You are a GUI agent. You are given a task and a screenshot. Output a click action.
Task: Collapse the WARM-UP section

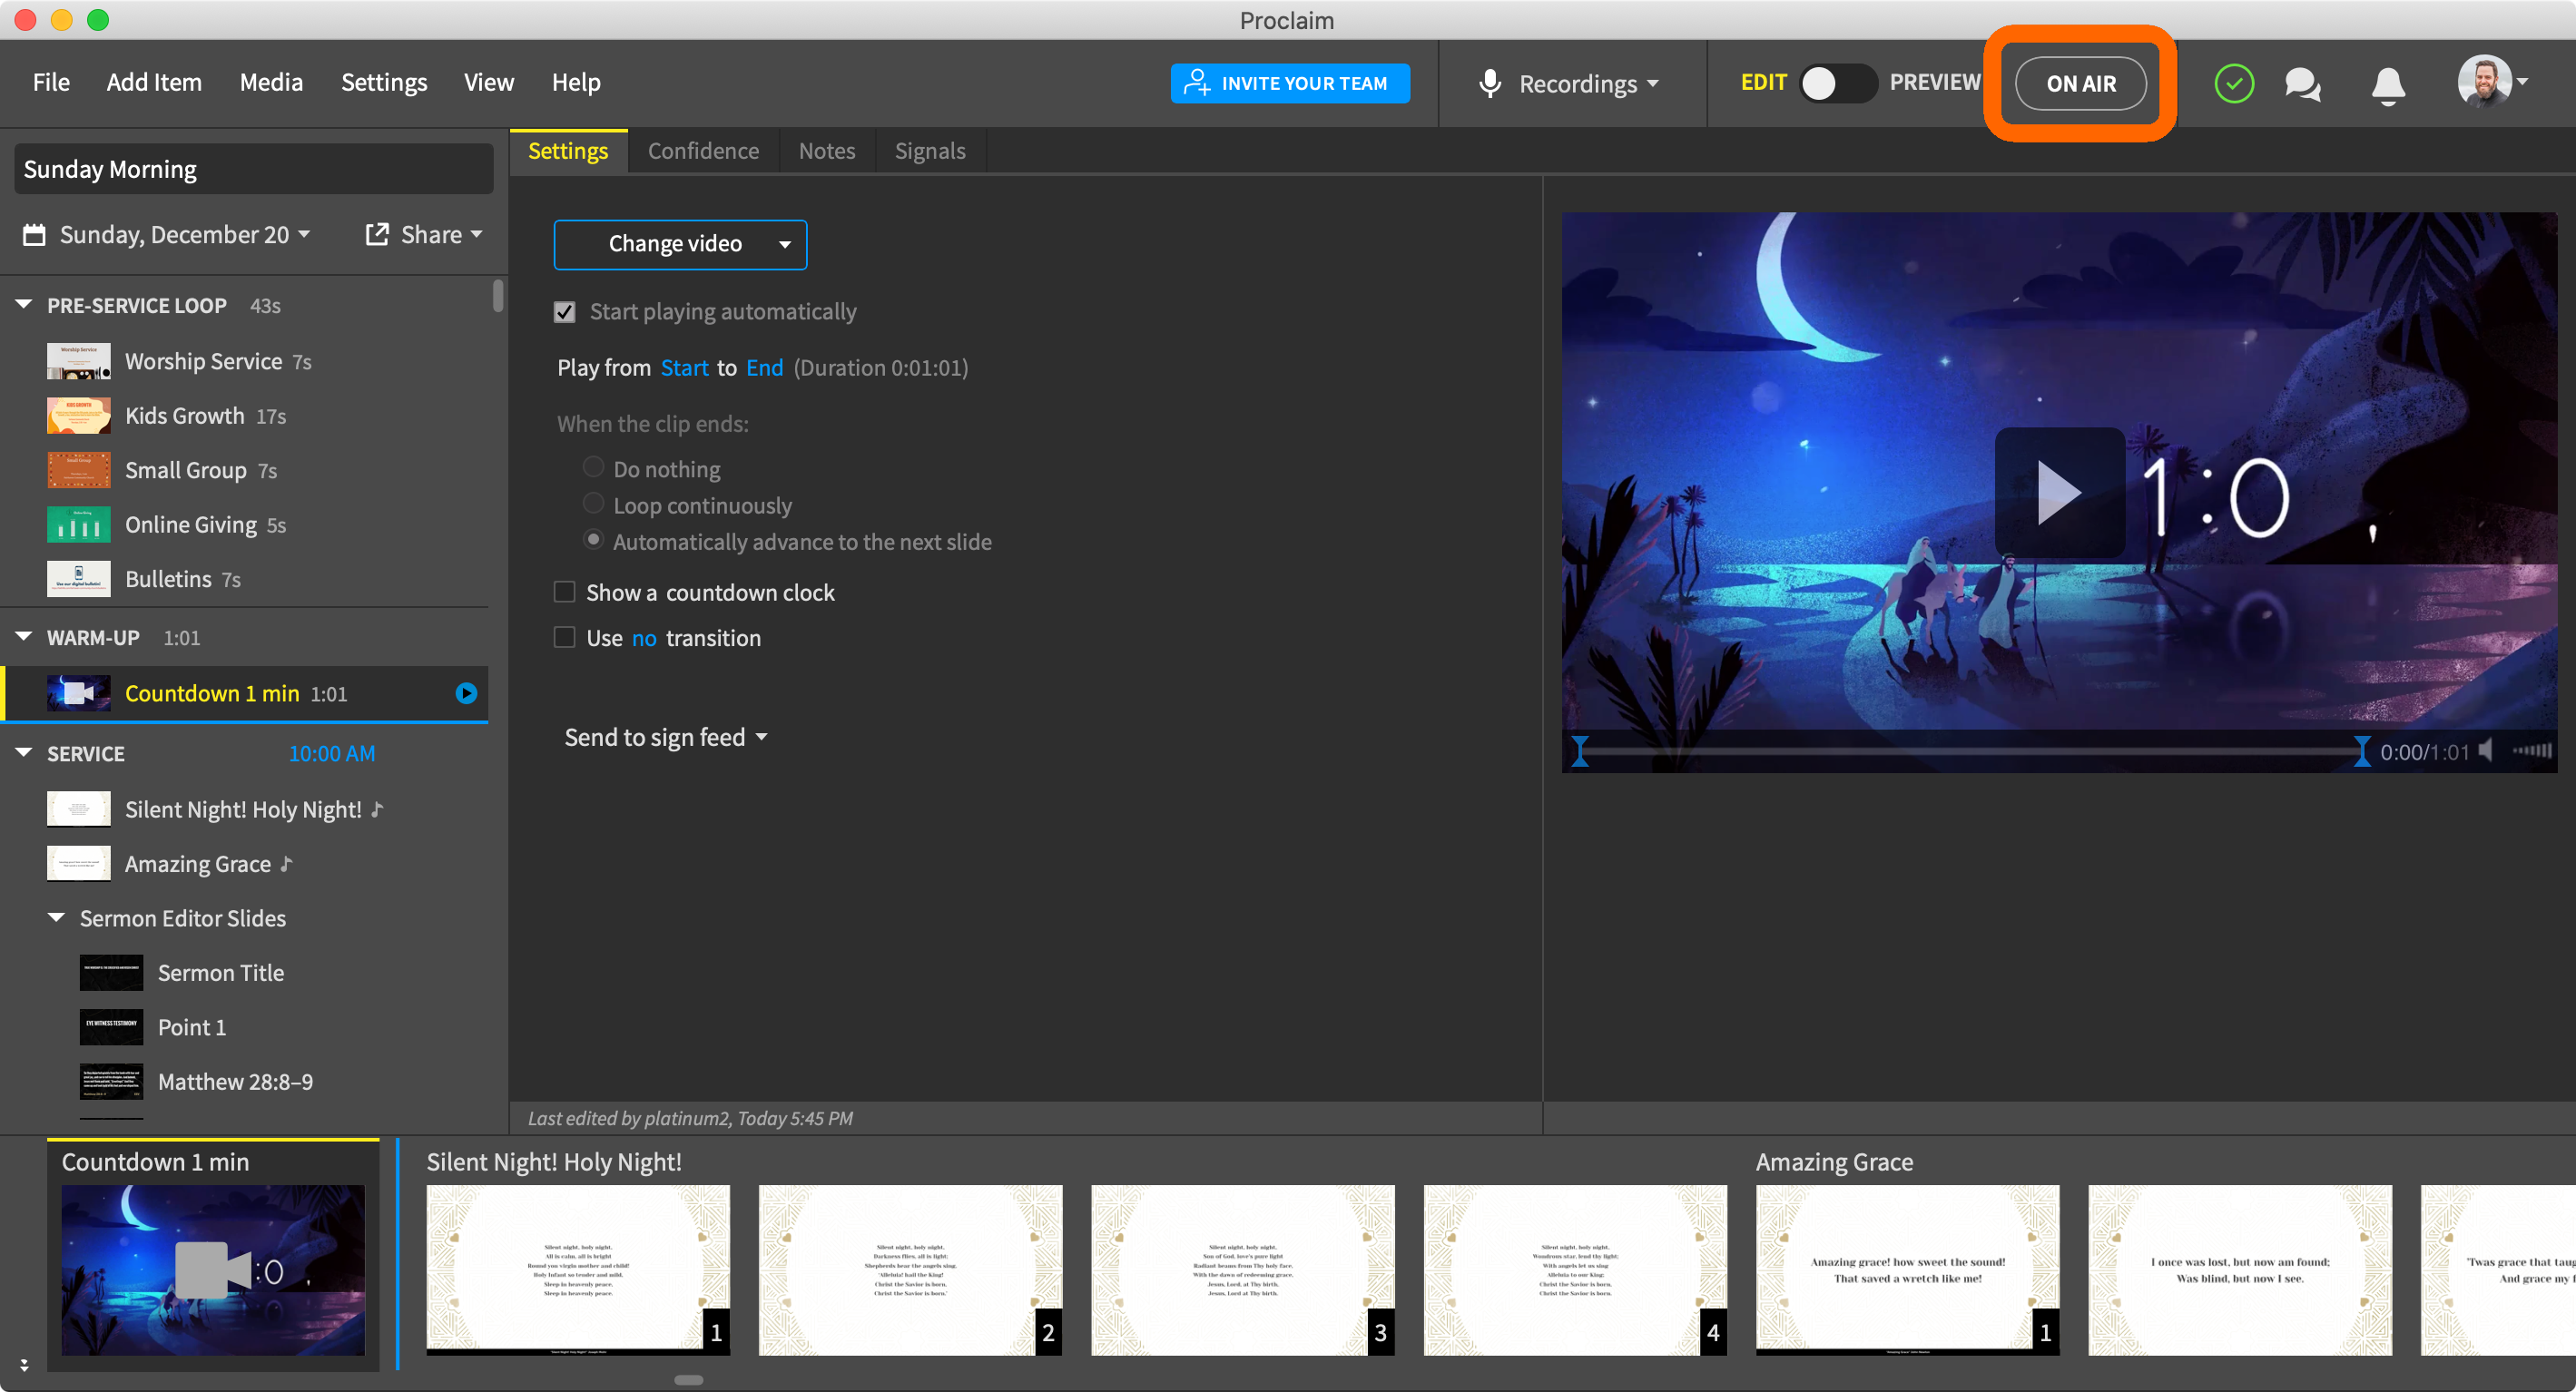click(x=24, y=637)
